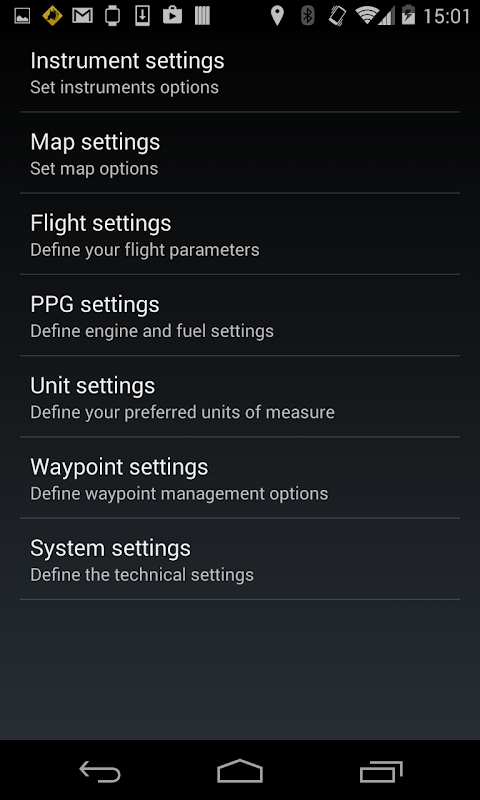Open Unit settings
This screenshot has height=800, width=480.
point(240,396)
